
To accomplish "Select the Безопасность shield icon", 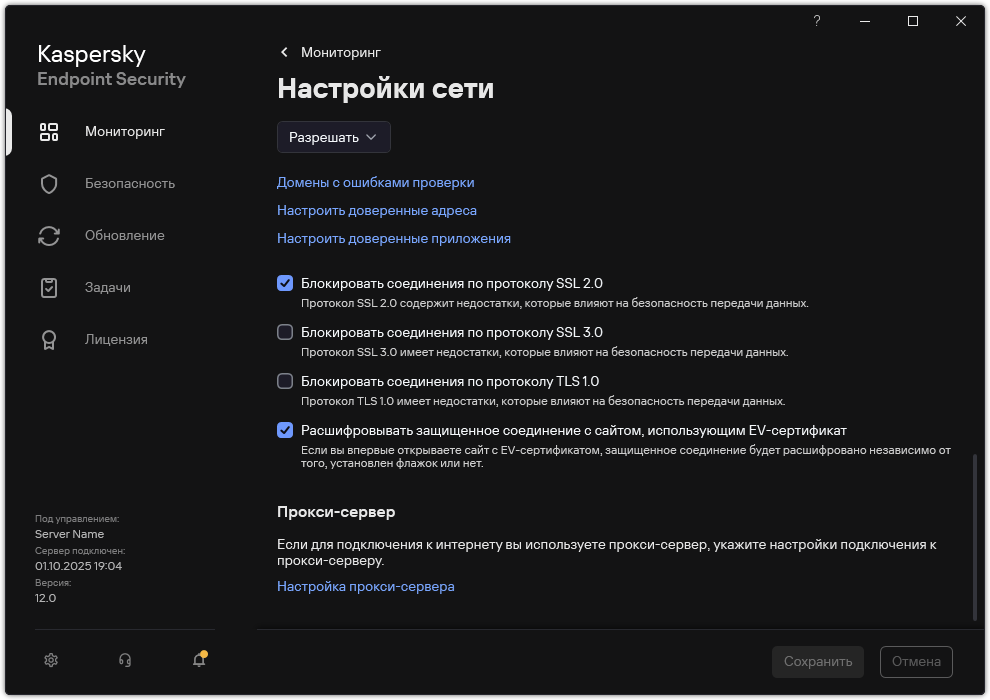I will pos(49,183).
